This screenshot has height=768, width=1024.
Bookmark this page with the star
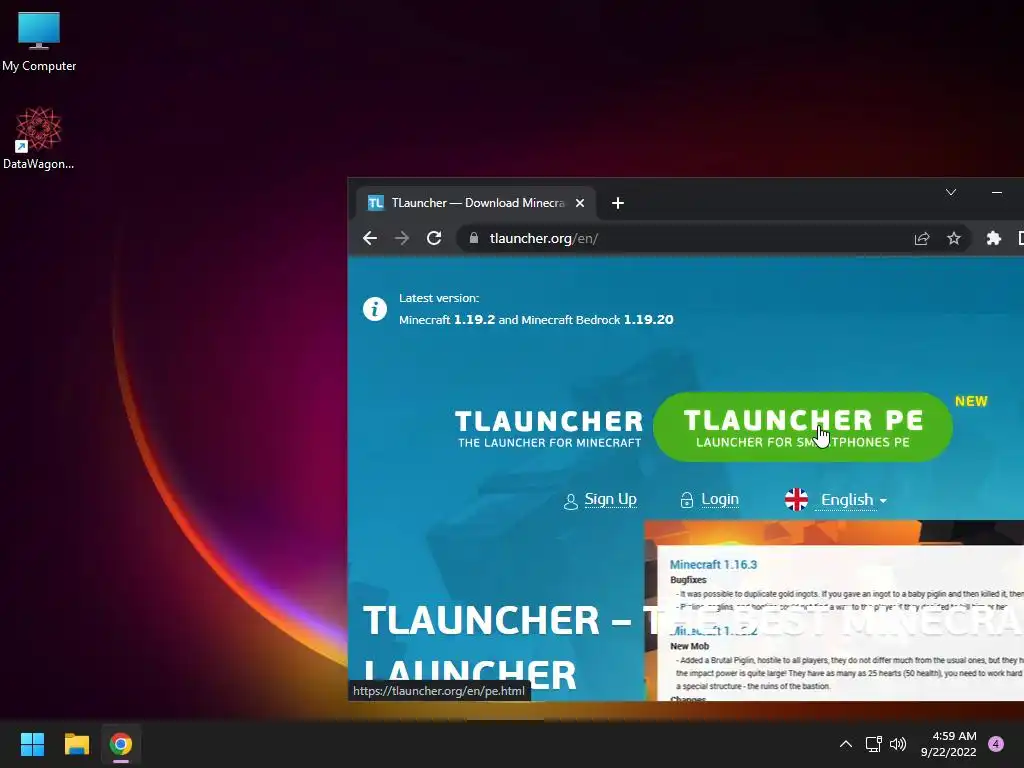(953, 238)
